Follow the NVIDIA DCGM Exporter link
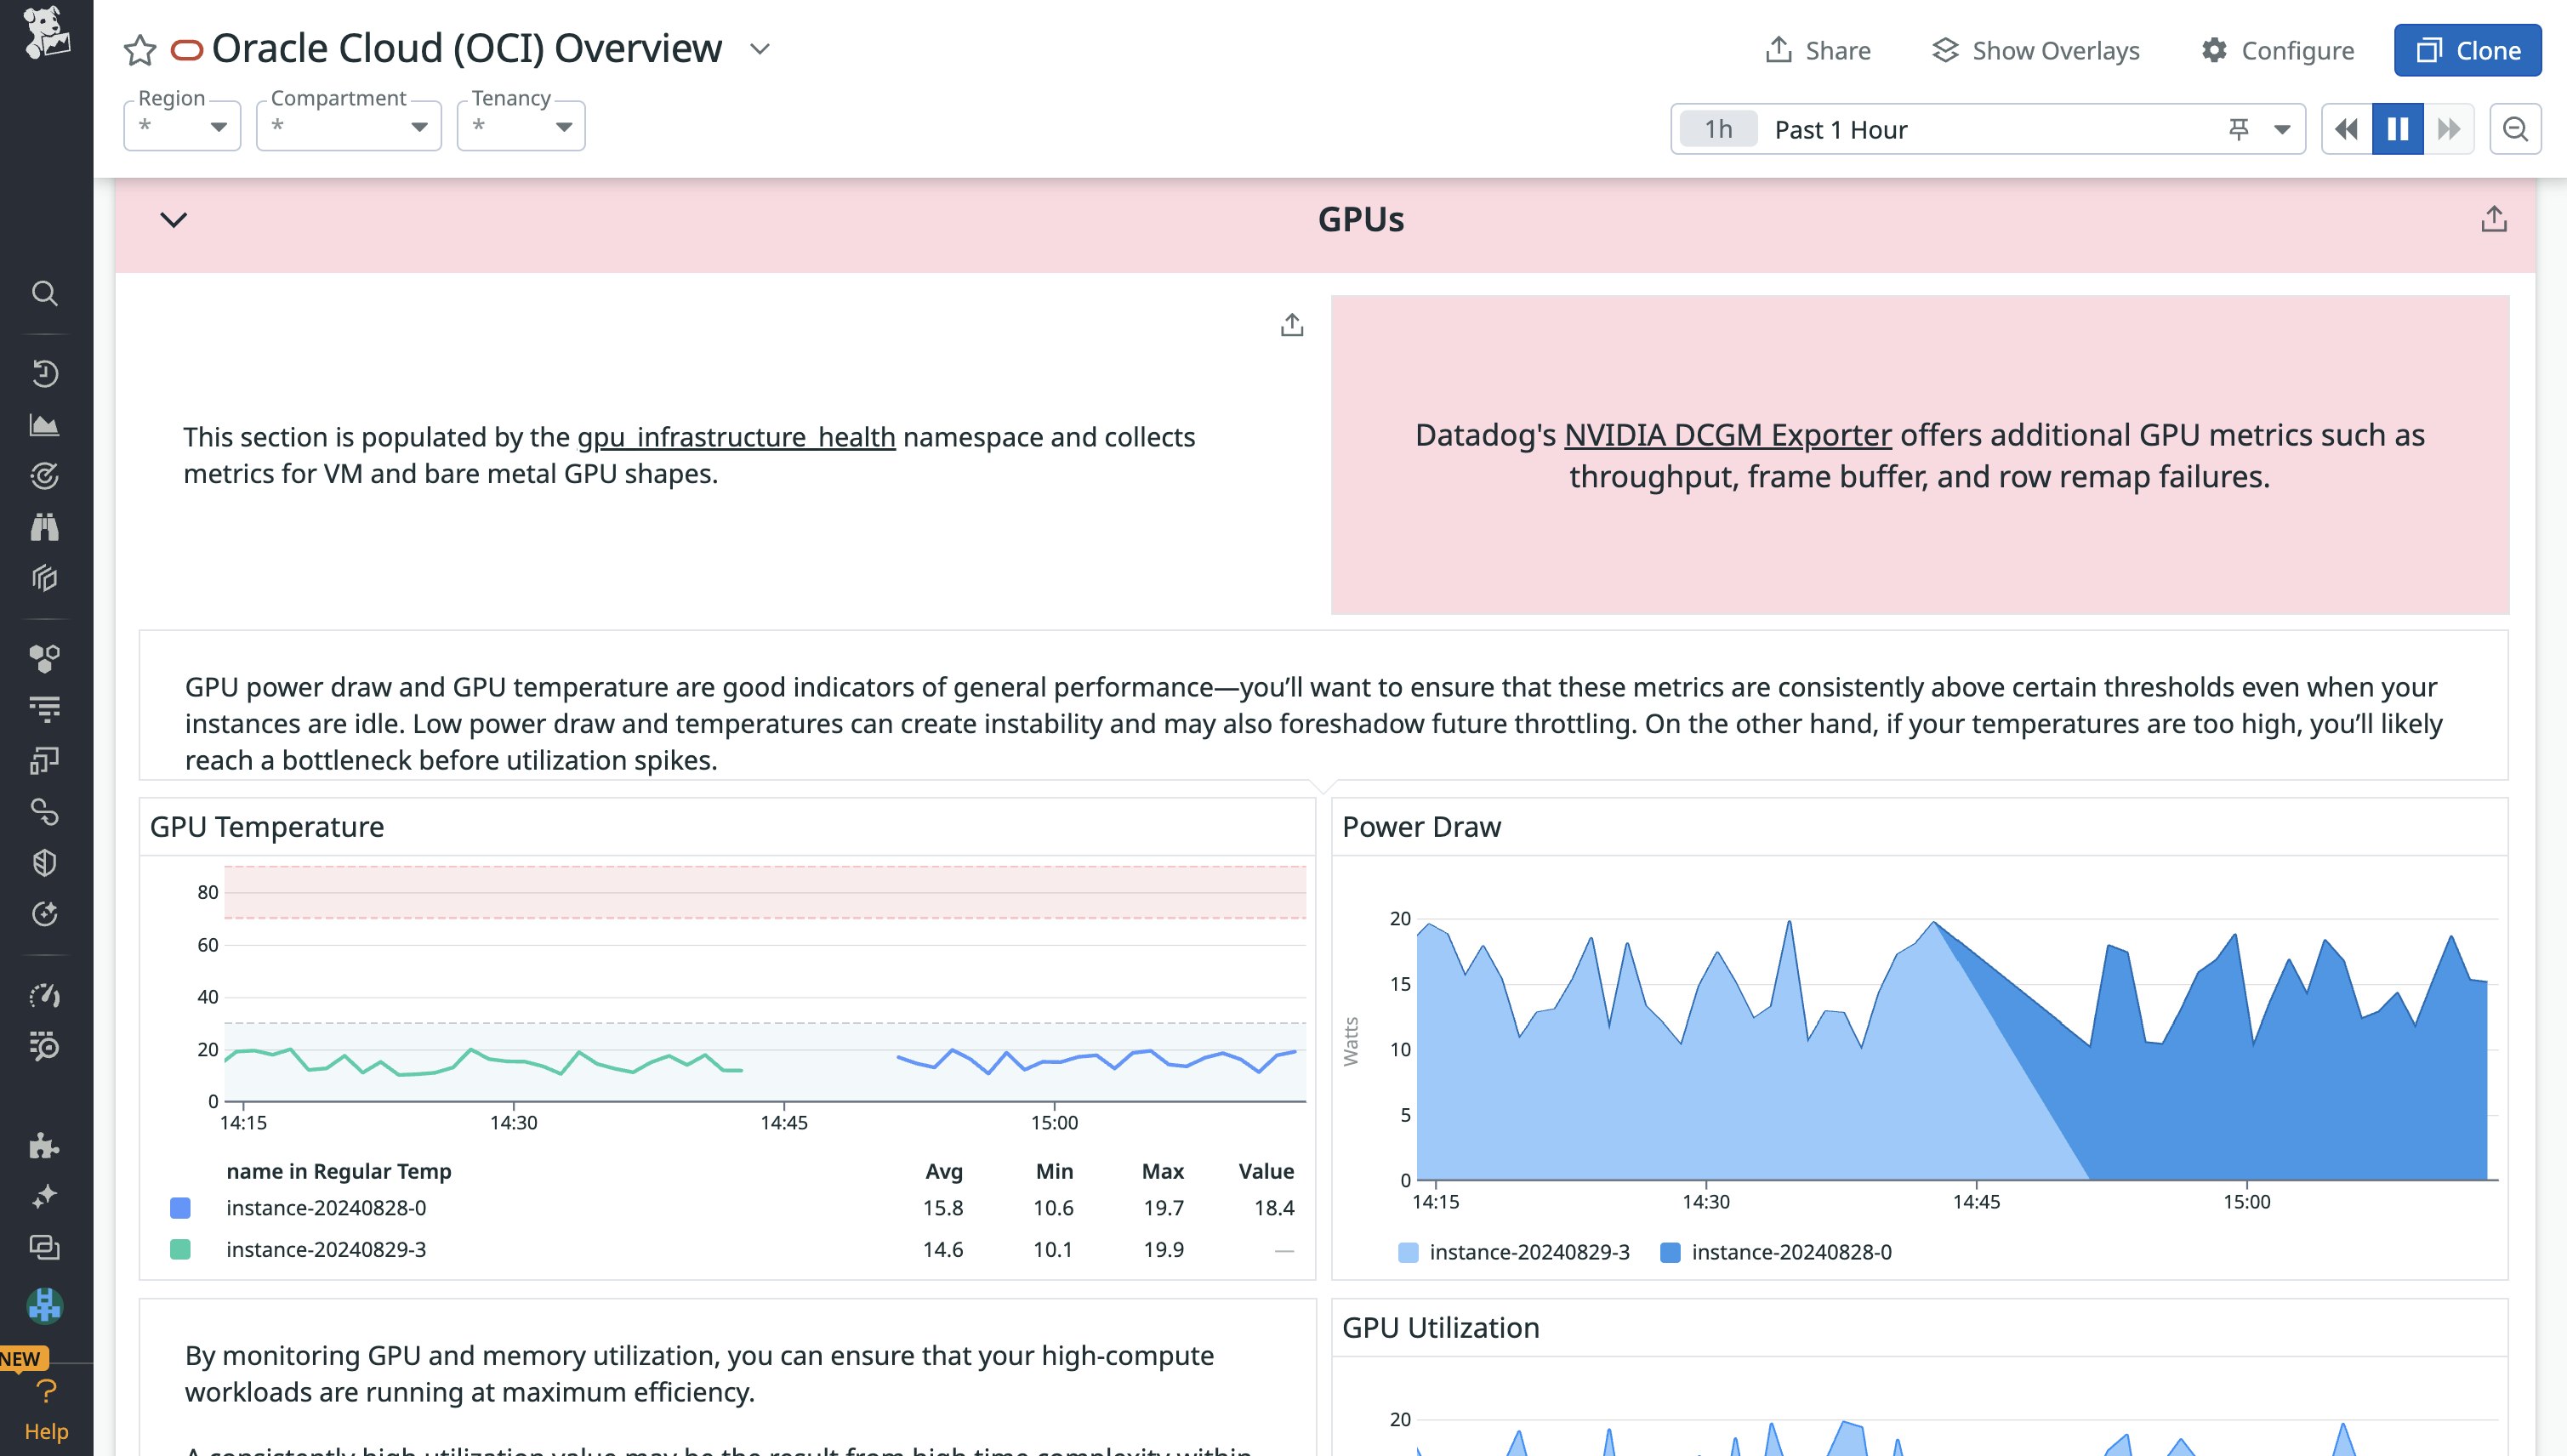The height and width of the screenshot is (1456, 2567). tap(1727, 435)
